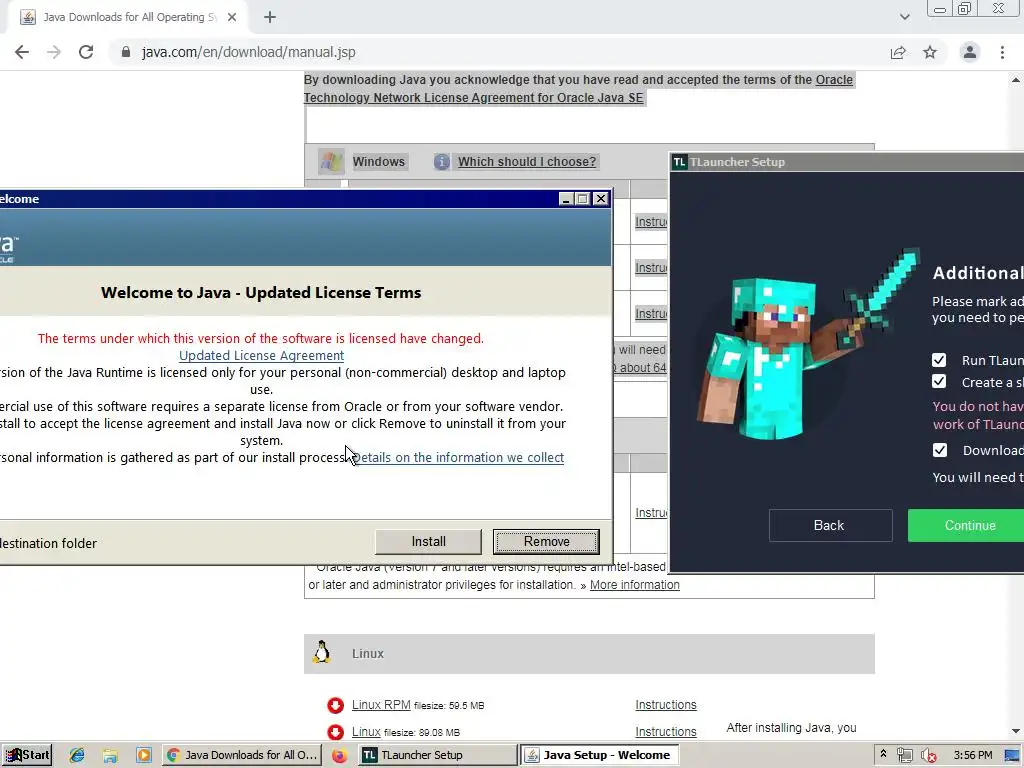
Task: Reload the Java download page
Action: point(86,52)
